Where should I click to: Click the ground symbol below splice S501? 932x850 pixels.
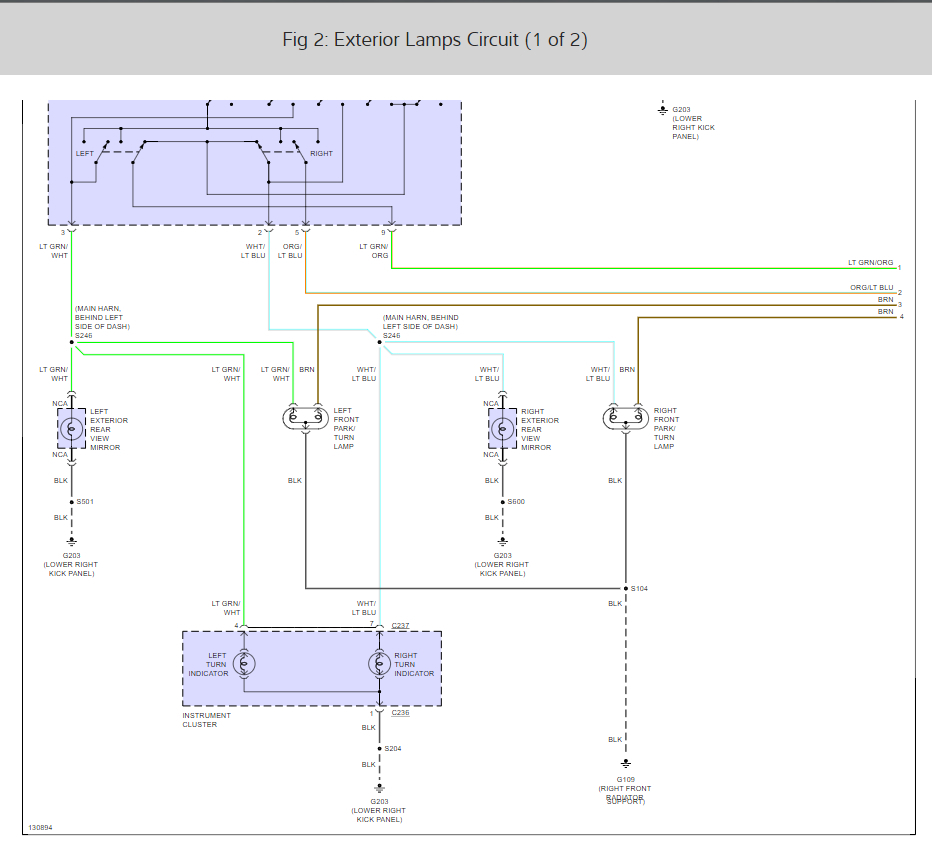[72, 540]
